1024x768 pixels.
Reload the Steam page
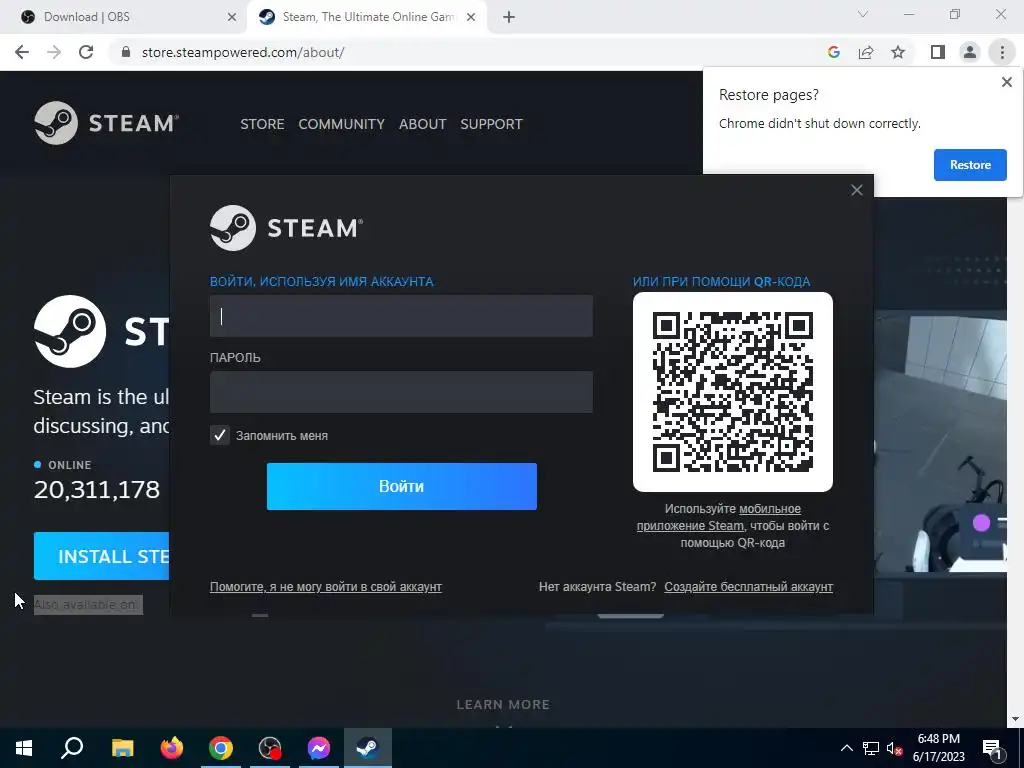[x=86, y=52]
